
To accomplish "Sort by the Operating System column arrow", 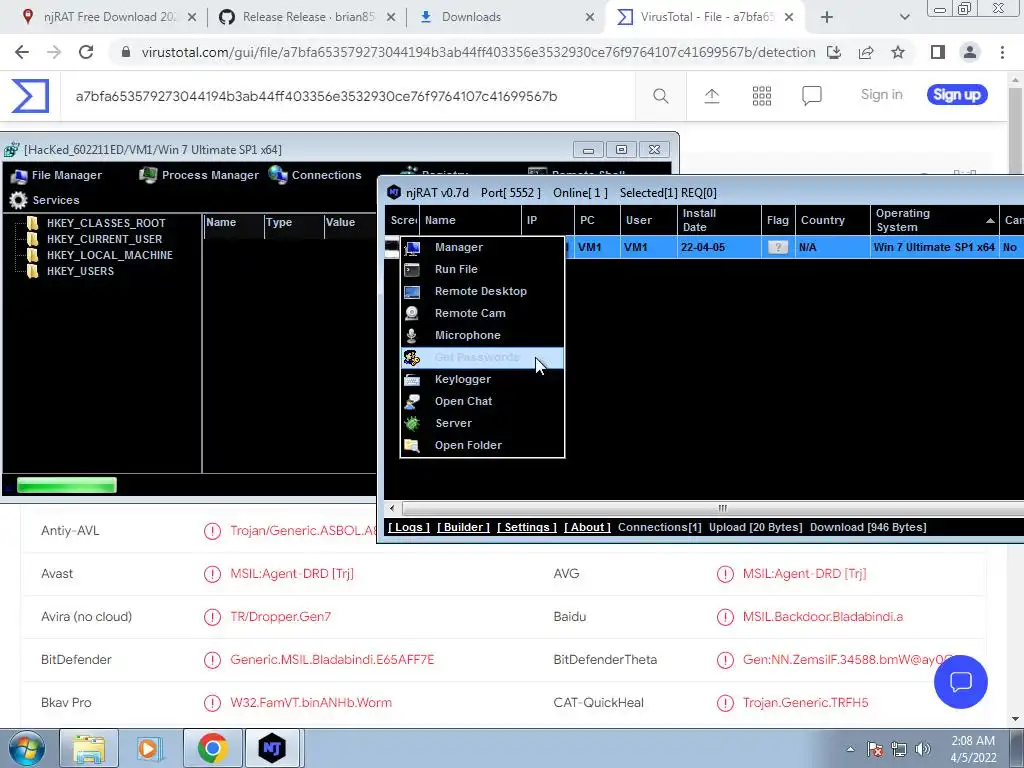I will pyautogui.click(x=990, y=221).
